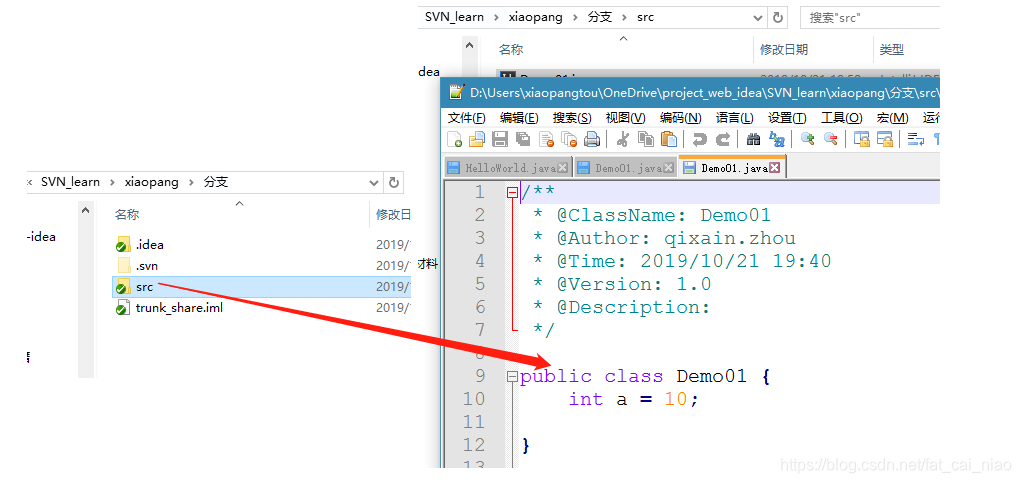Click the Copy toolbar icon
1021x483 pixels.
coord(645,139)
